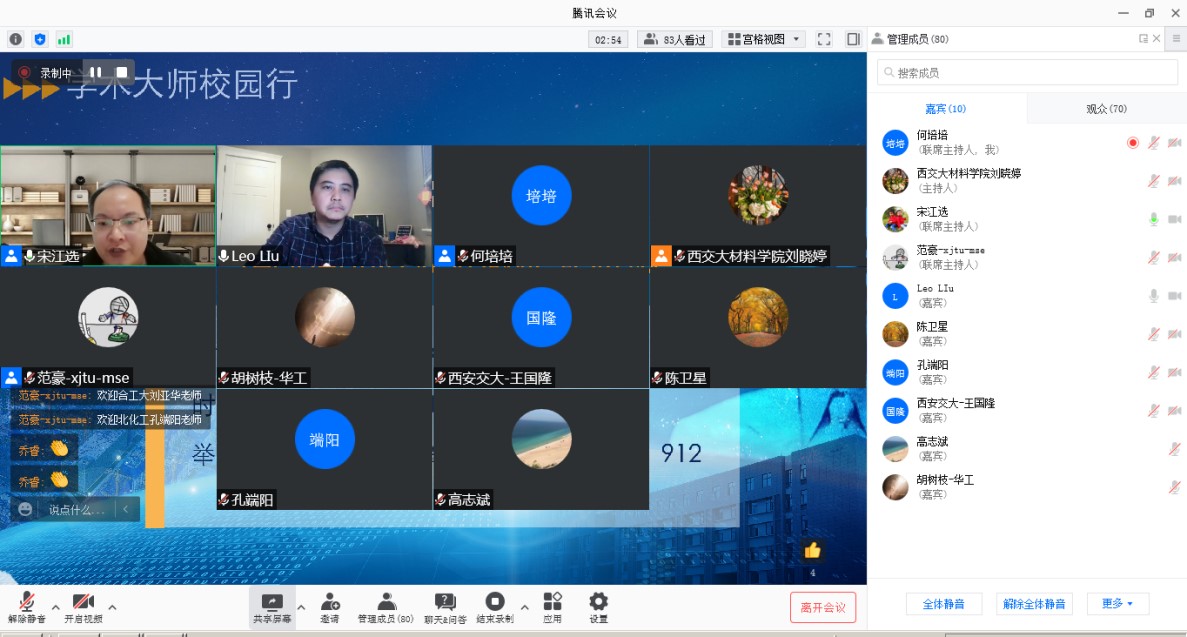Select the Guests (嘉宾) tab
The width and height of the screenshot is (1187, 637).
point(945,109)
